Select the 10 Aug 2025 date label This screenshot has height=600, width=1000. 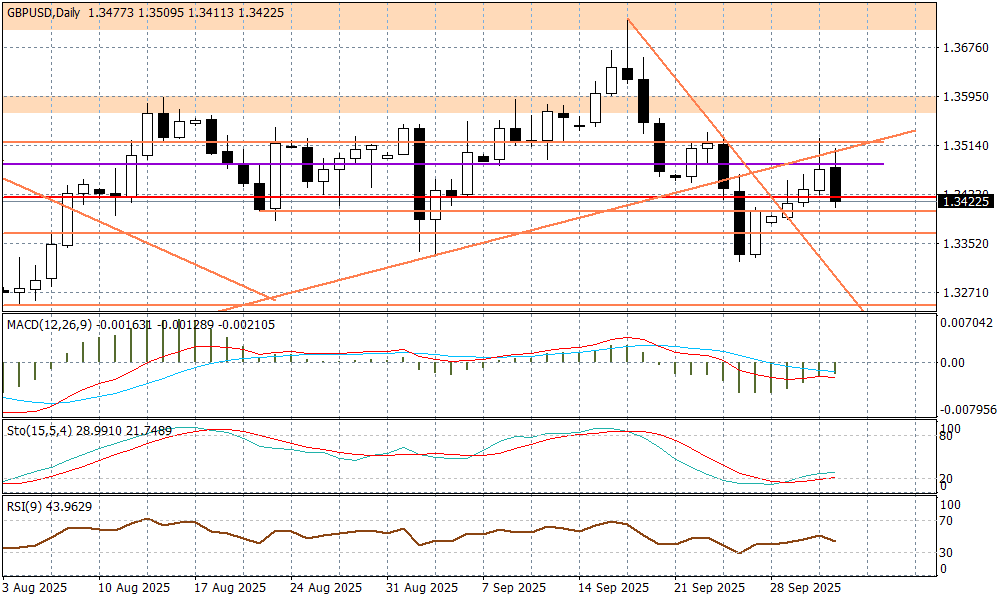click(x=135, y=587)
